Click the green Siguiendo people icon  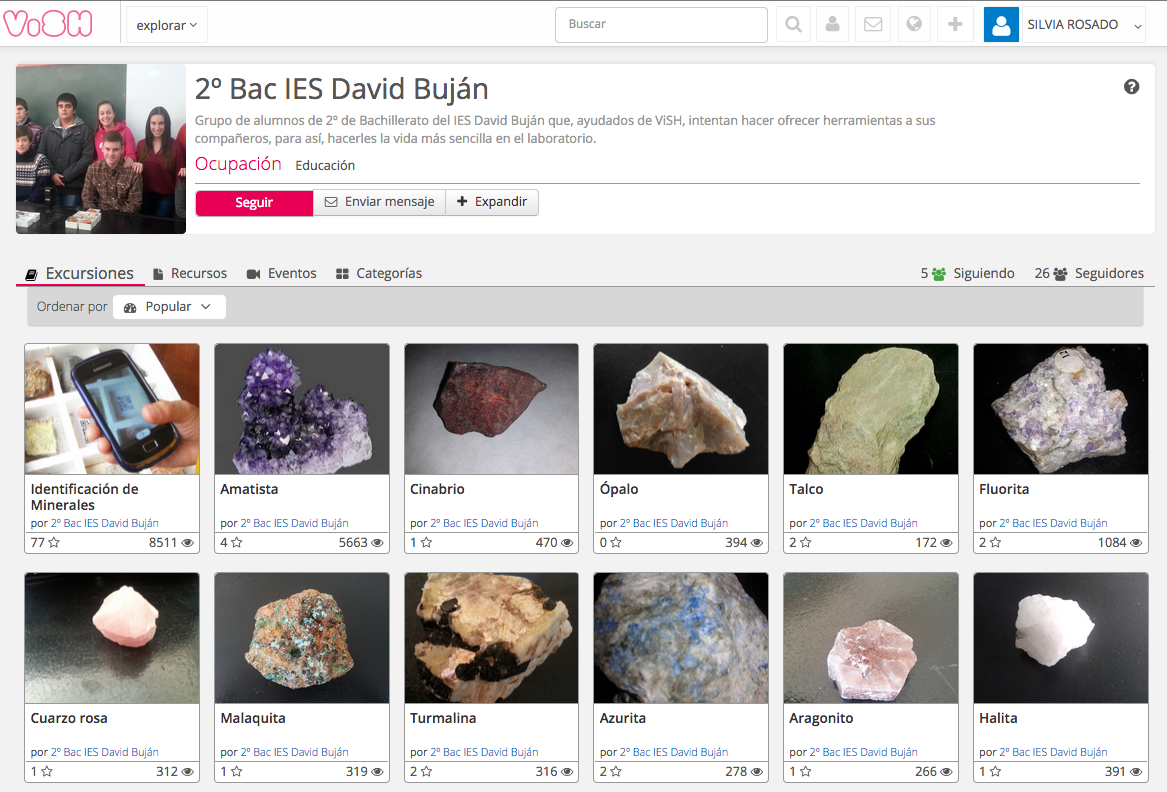(x=939, y=274)
